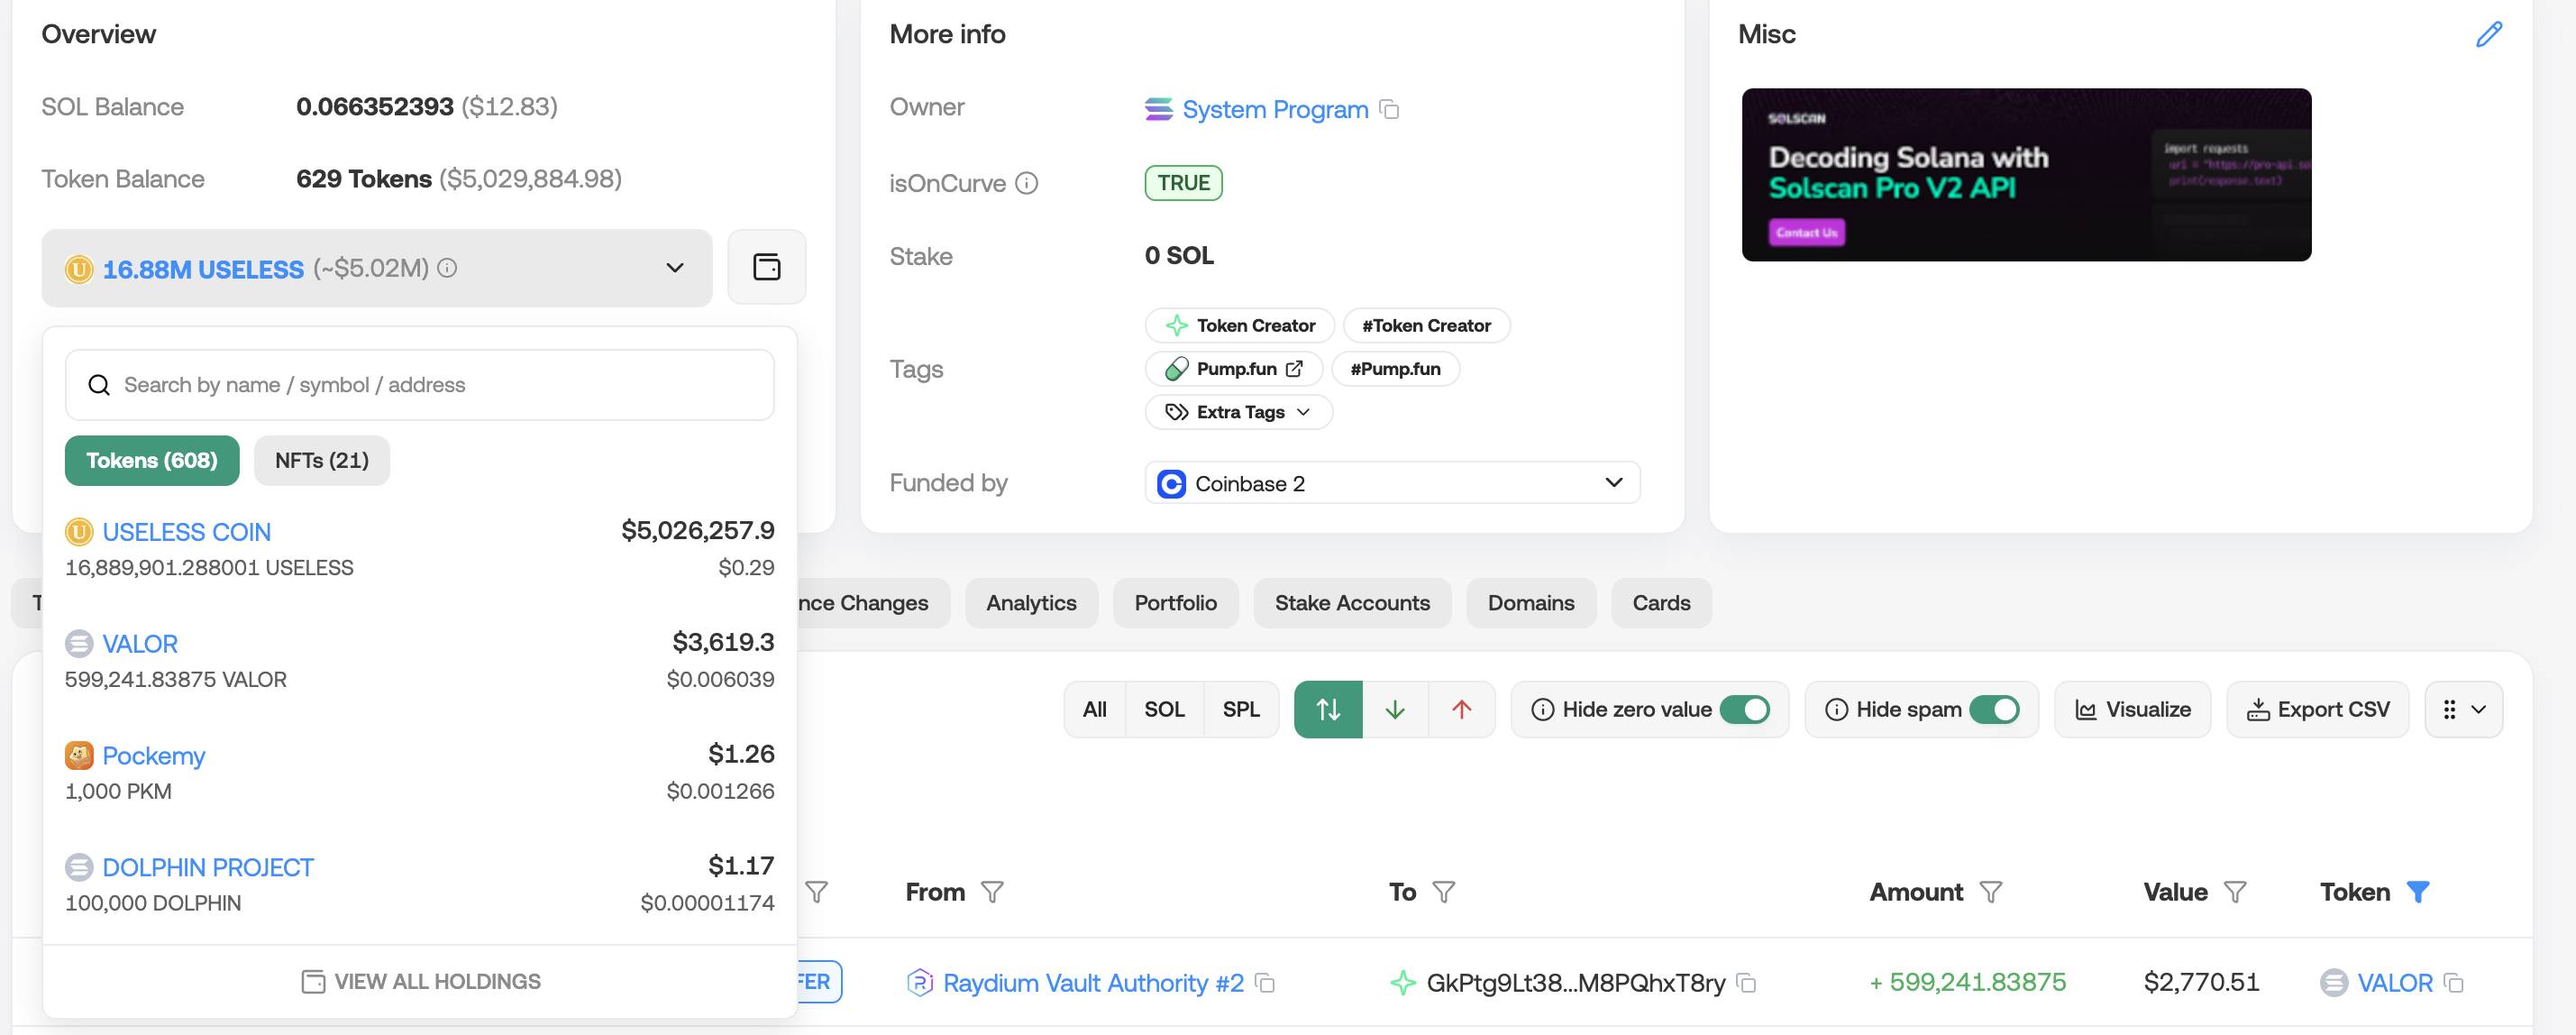Click the token search input field
The image size is (2576, 1035).
click(x=420, y=385)
